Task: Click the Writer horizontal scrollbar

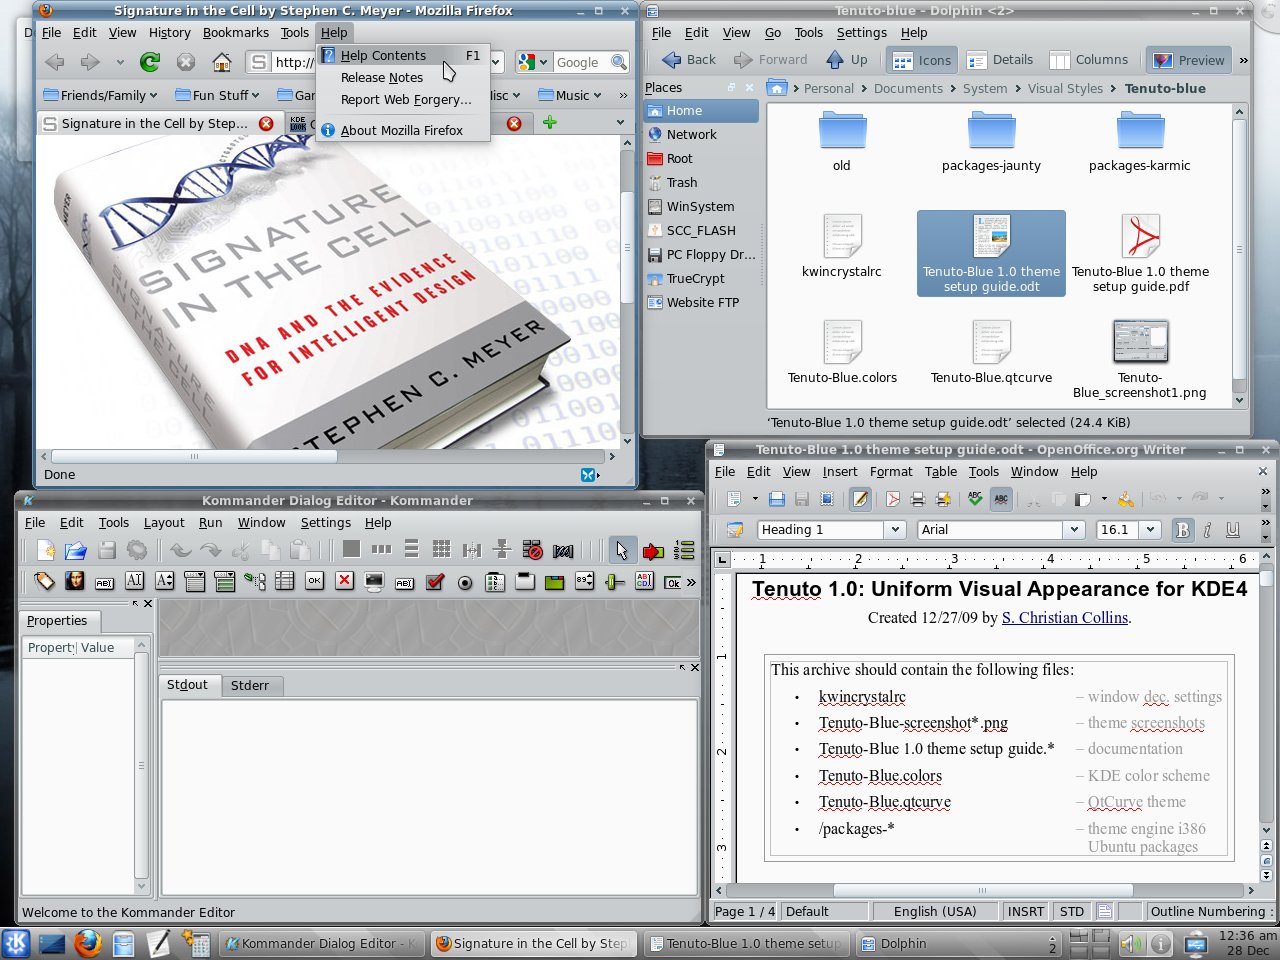Action: [982, 890]
